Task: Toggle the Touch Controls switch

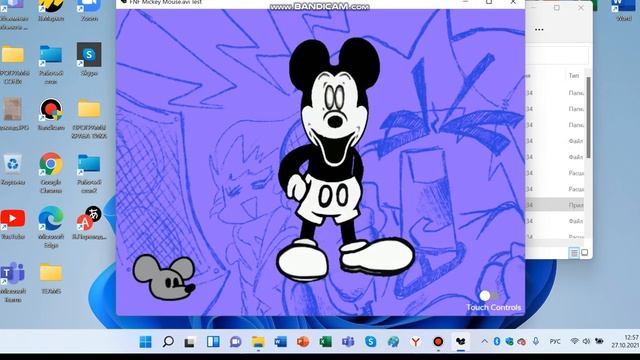Action: tap(489, 296)
